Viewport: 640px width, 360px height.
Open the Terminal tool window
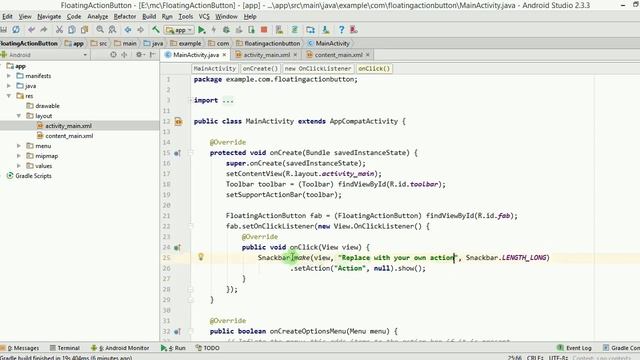tap(64, 348)
